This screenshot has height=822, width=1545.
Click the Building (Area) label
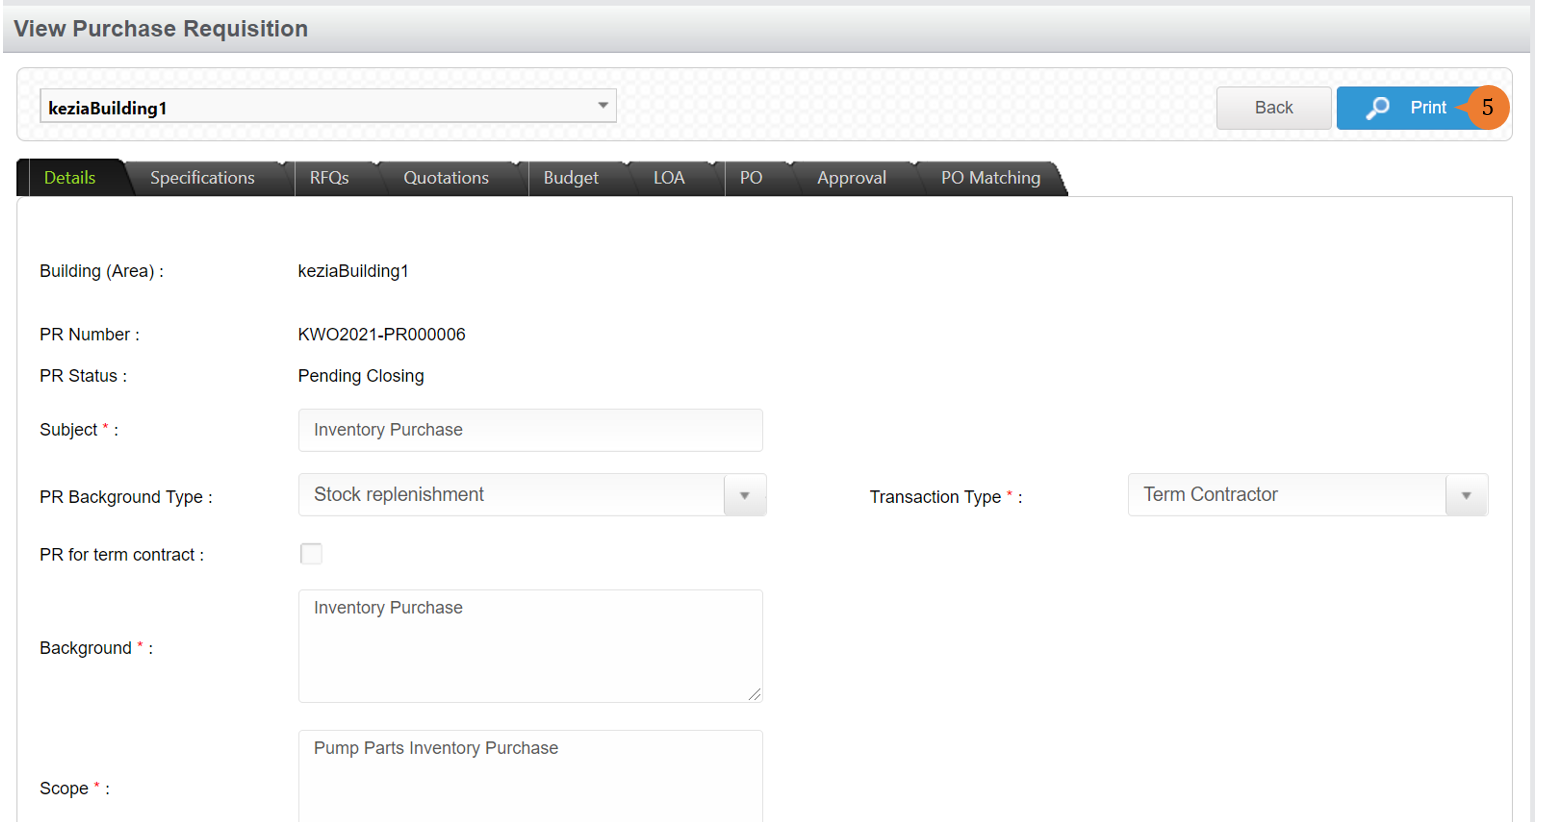[101, 271]
